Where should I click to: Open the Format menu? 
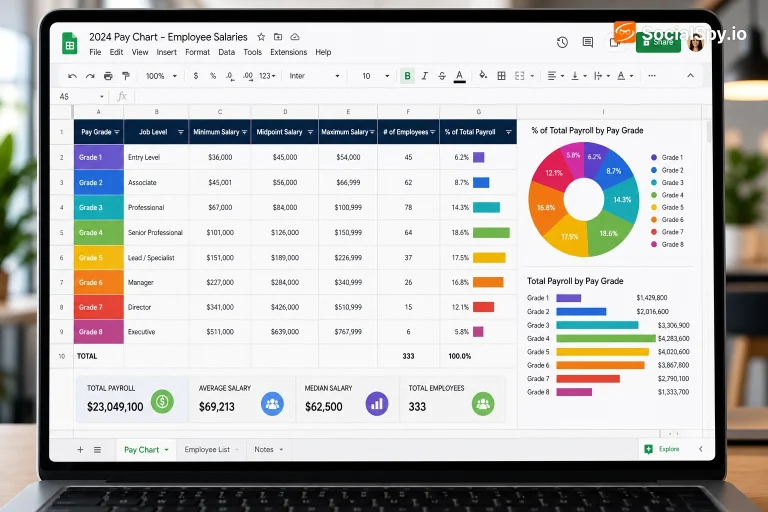[197, 52]
